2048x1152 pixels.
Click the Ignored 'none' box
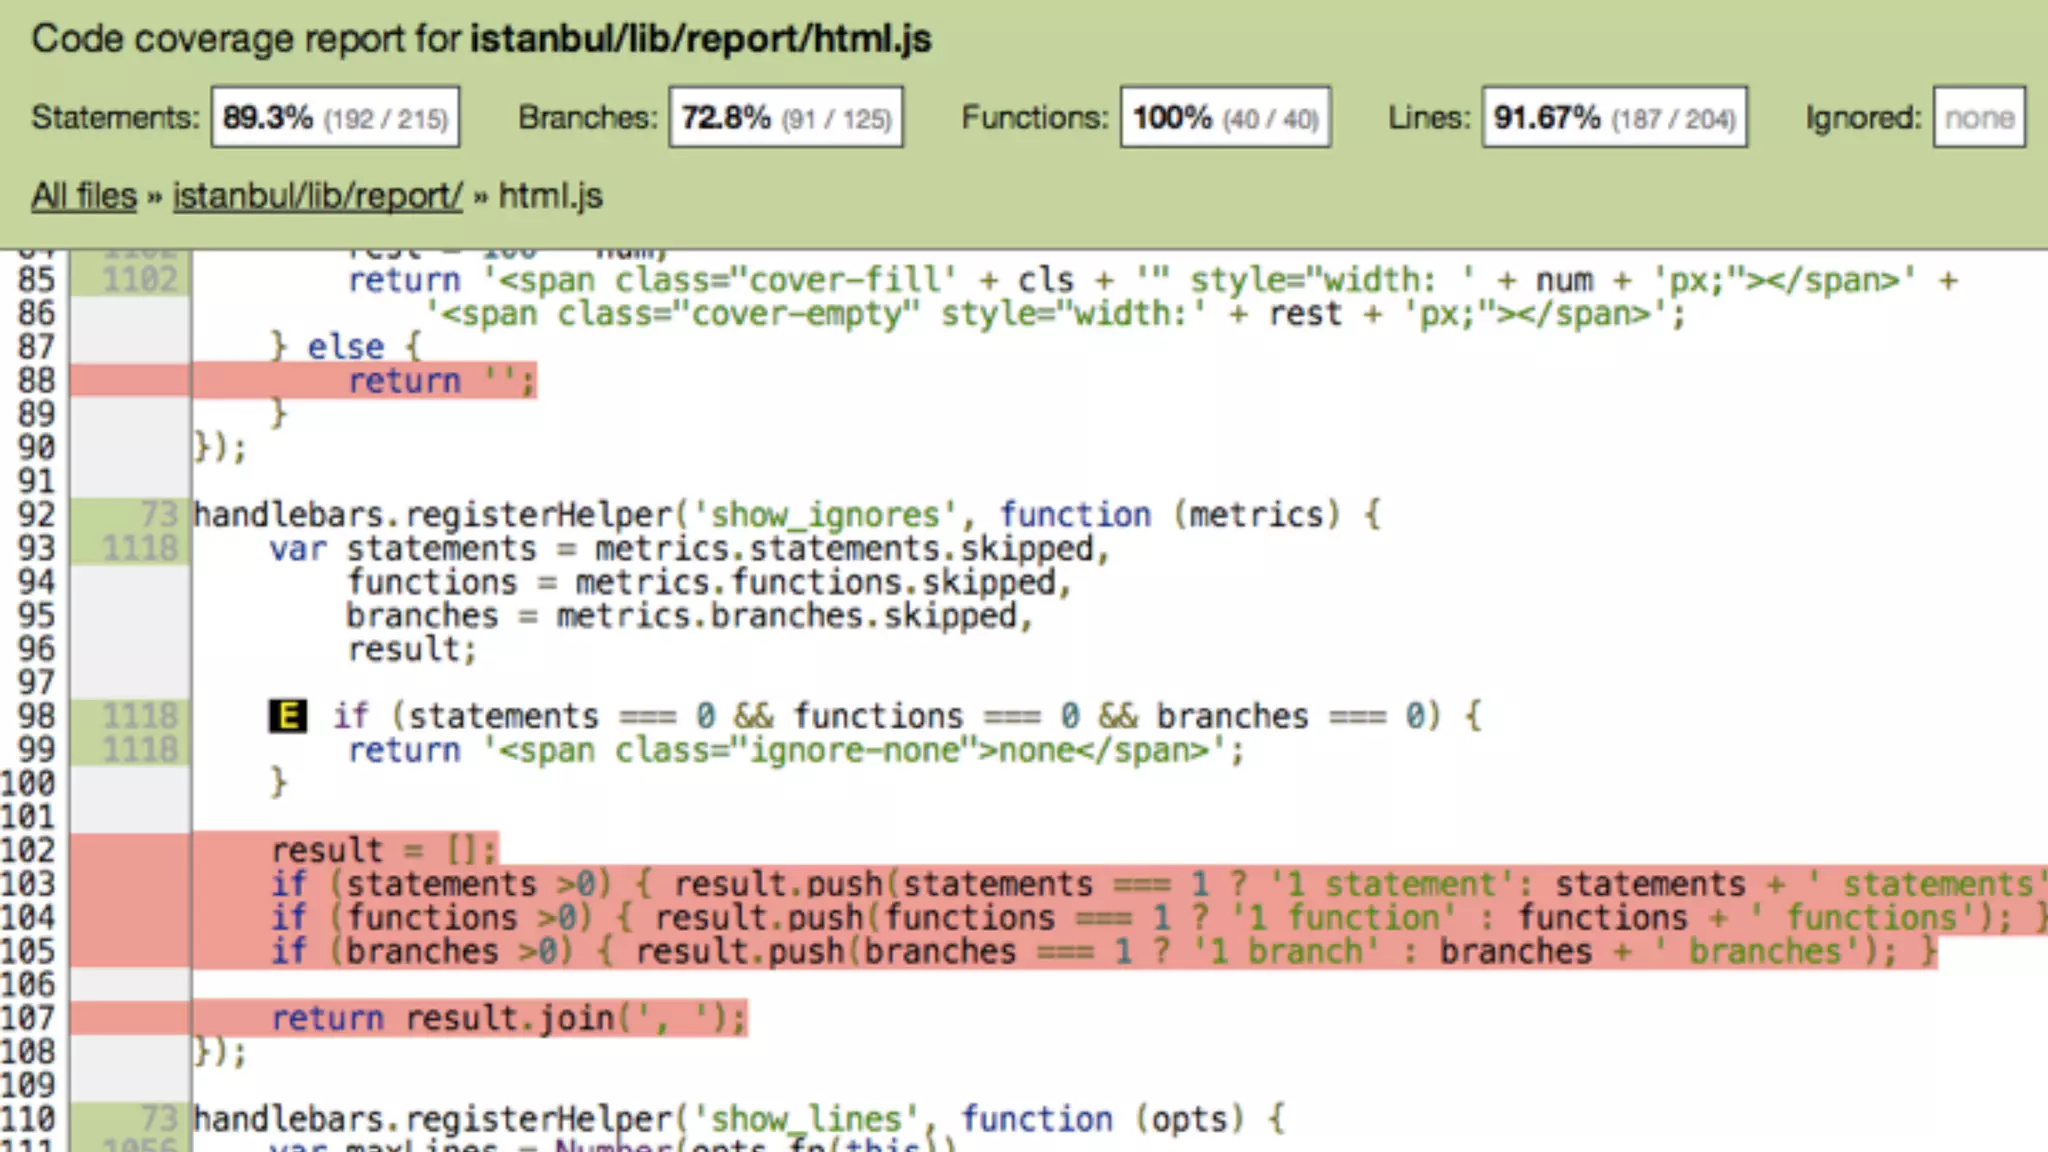pos(1978,118)
